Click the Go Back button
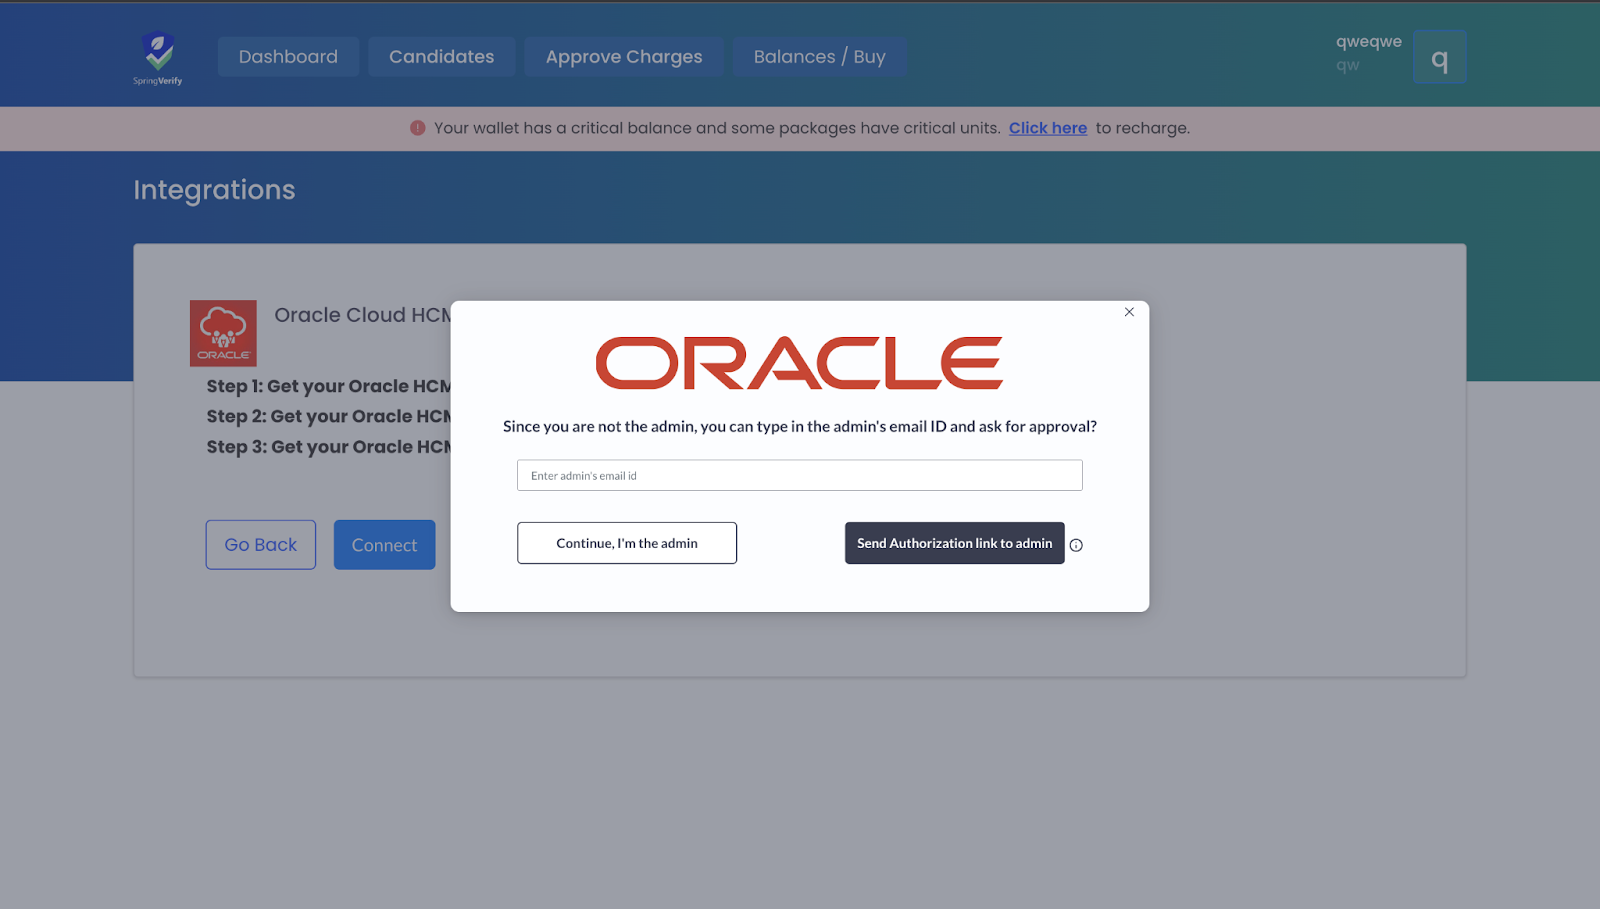Screen dimensions: 1600x909 click(261, 545)
